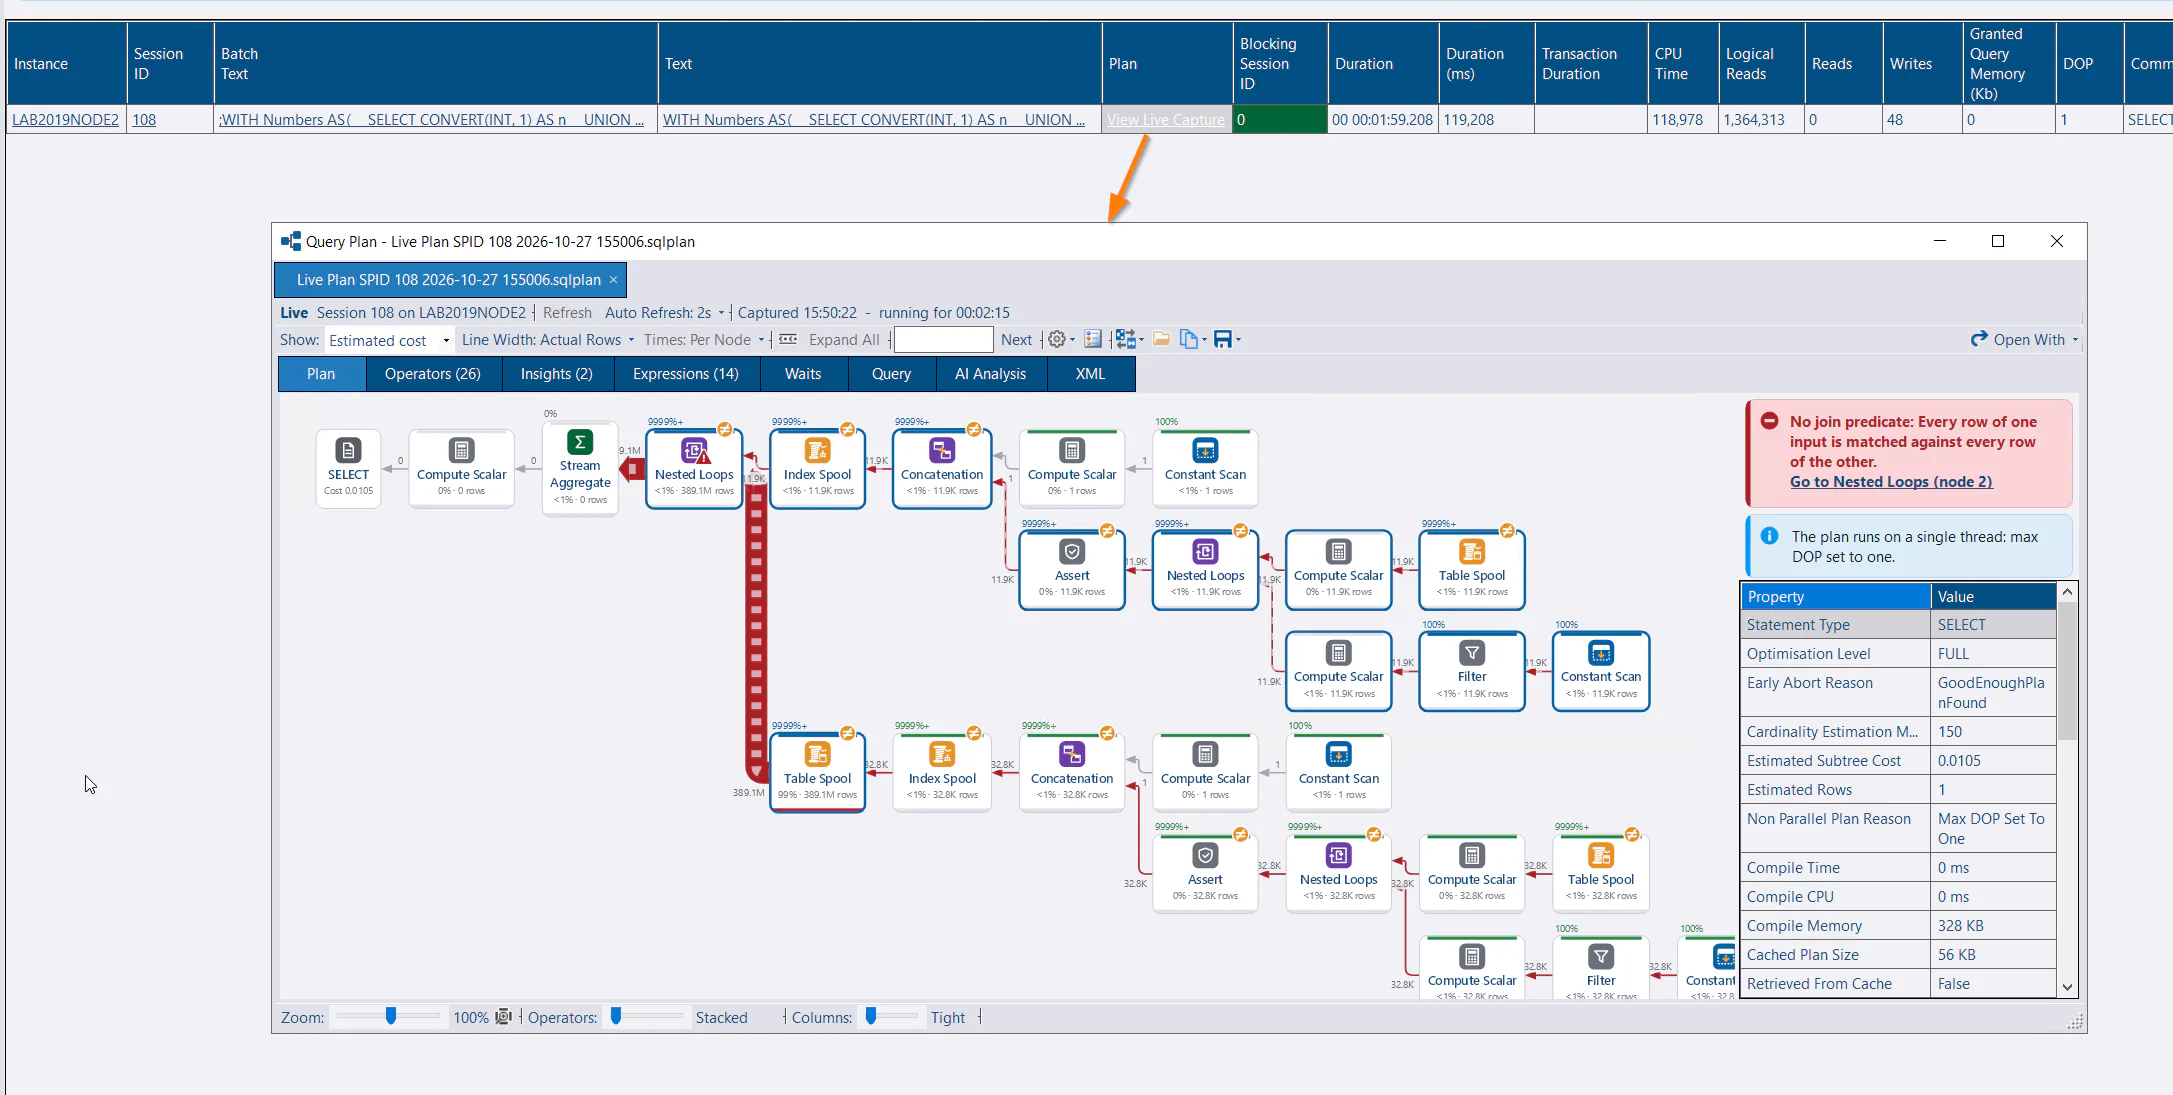This screenshot has height=1095, width=2173.
Task: Click the Filter node with 11.9K rows
Action: (x=1472, y=671)
